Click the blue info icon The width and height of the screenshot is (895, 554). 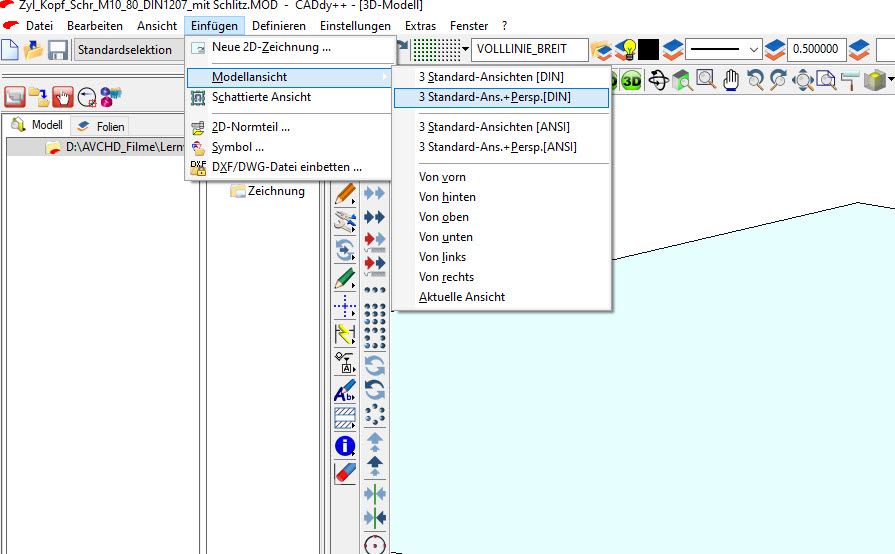click(345, 446)
